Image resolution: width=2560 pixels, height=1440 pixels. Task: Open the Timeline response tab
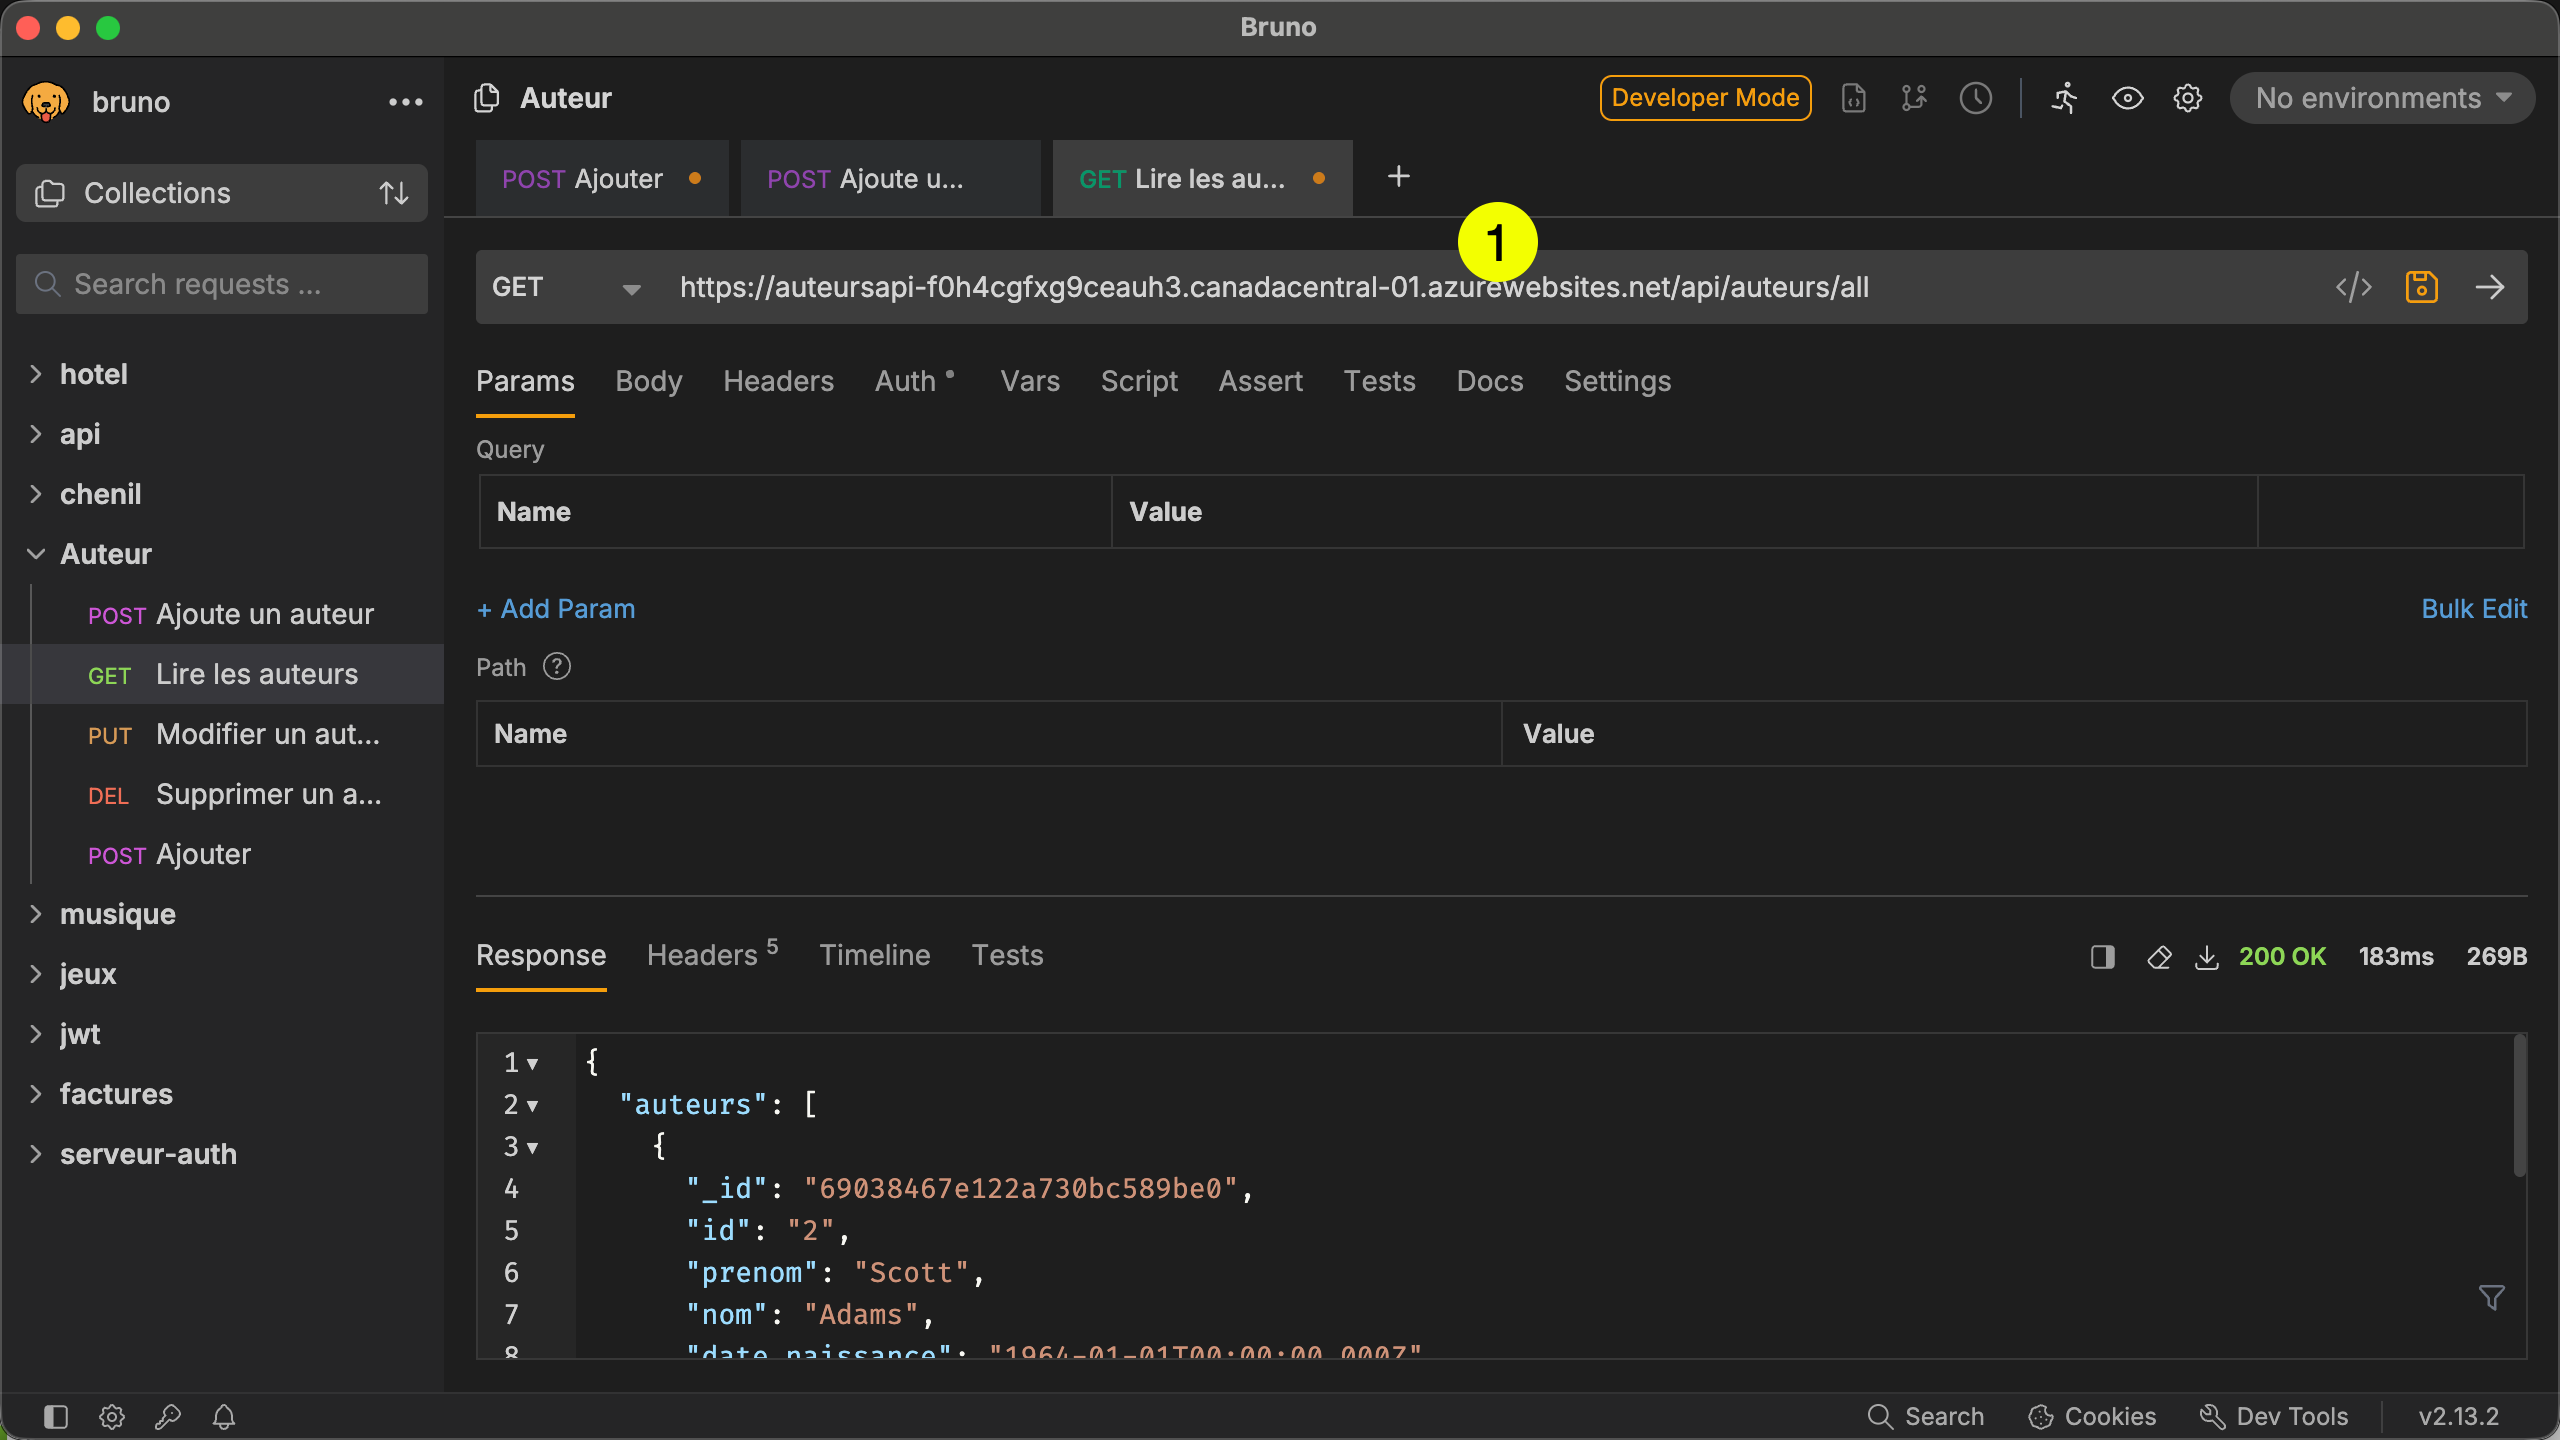(874, 955)
